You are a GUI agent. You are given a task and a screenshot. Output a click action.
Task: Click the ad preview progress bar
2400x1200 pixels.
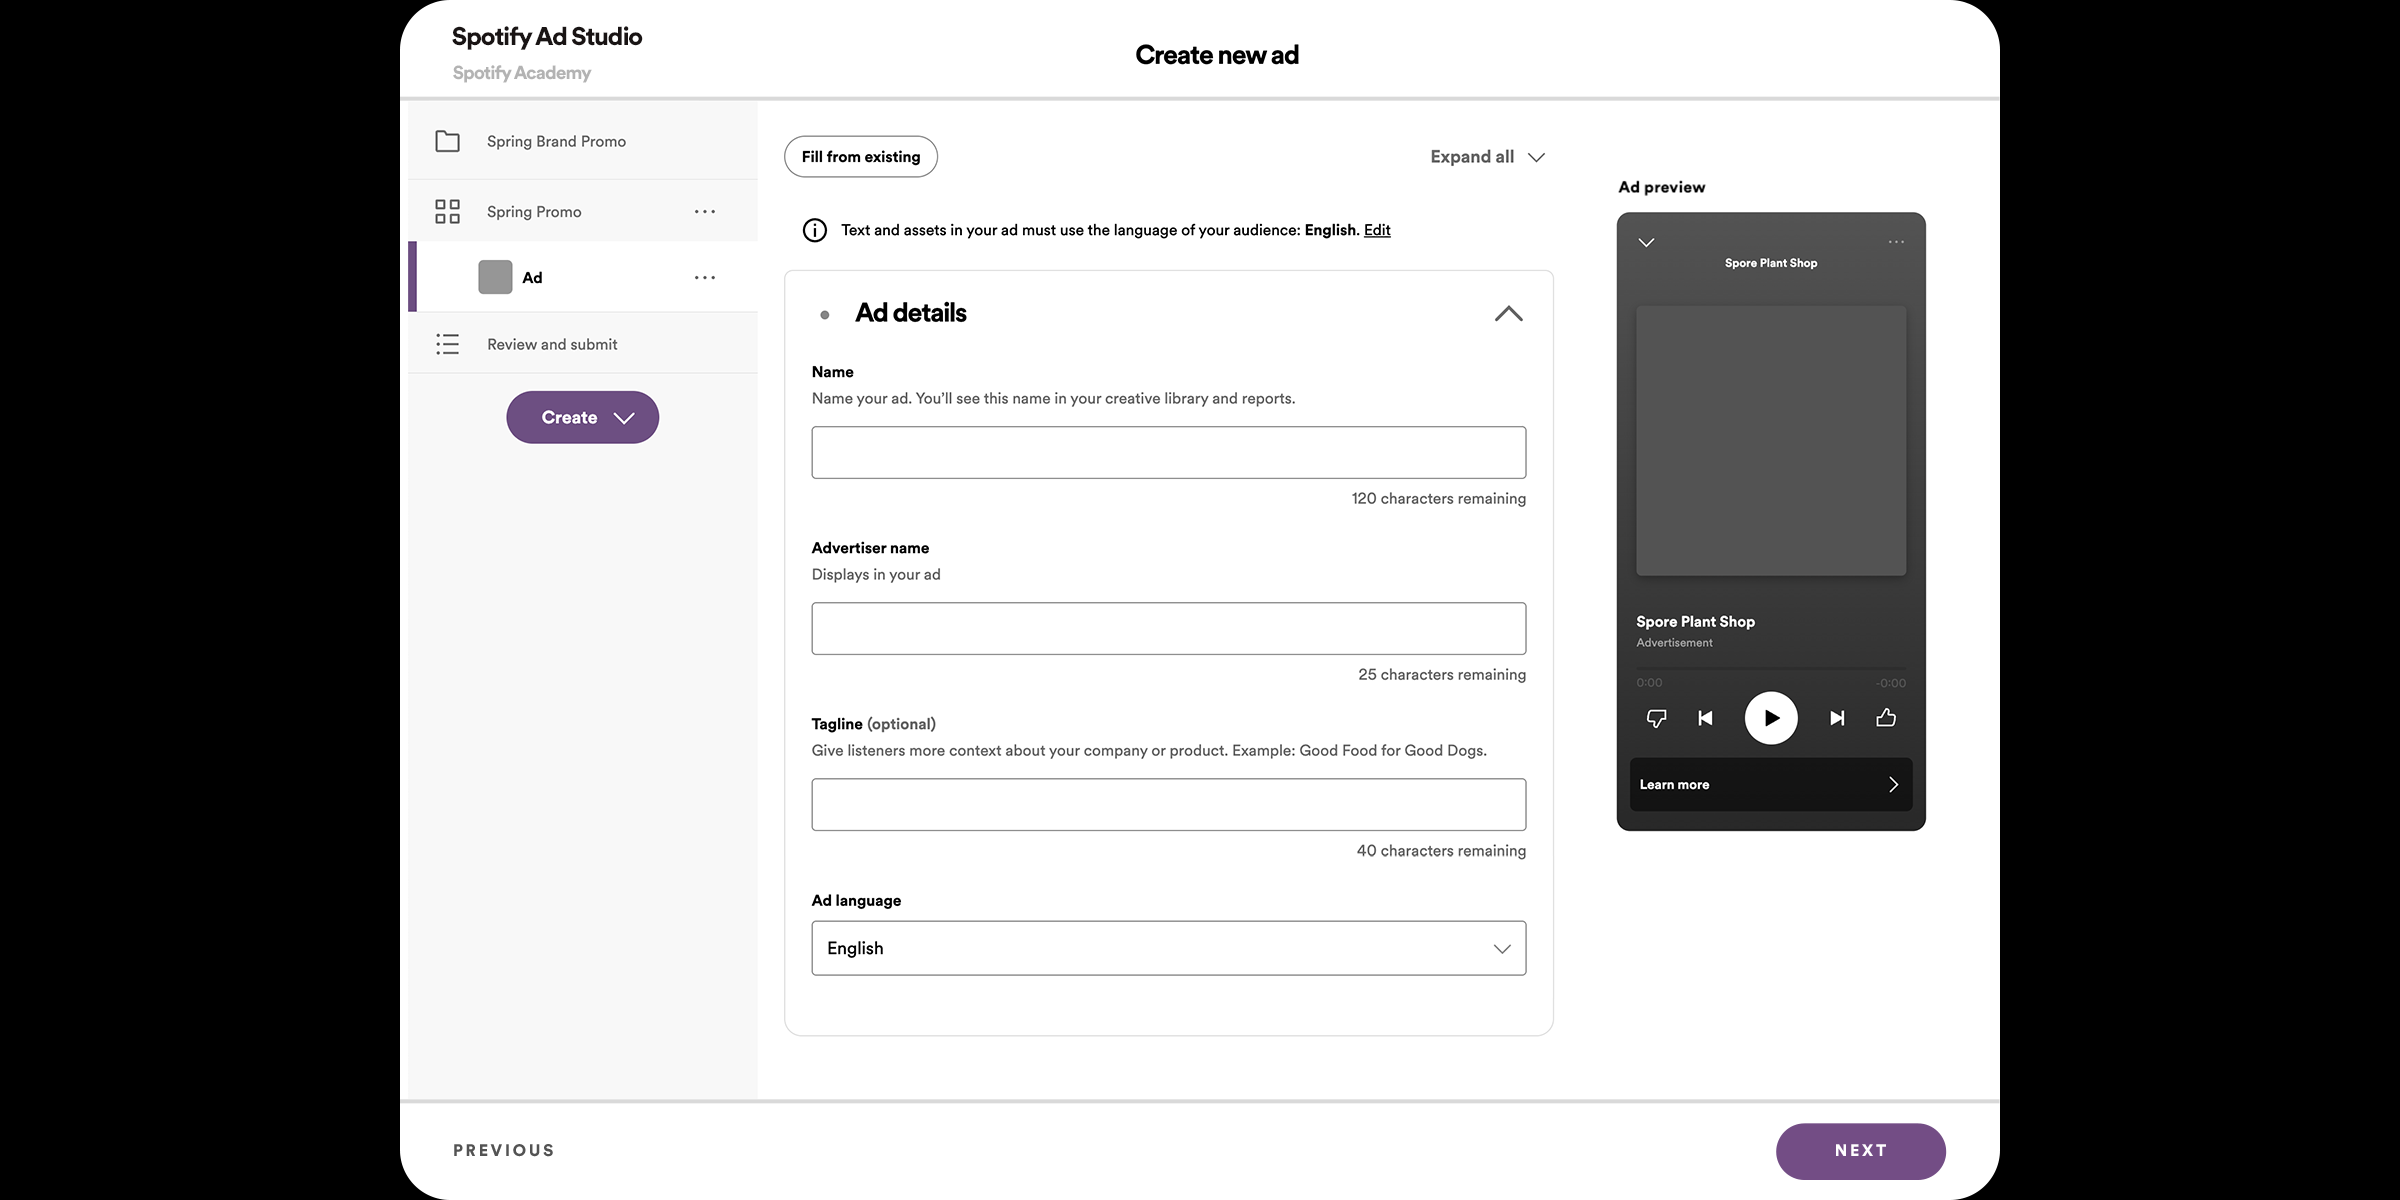[1770, 668]
